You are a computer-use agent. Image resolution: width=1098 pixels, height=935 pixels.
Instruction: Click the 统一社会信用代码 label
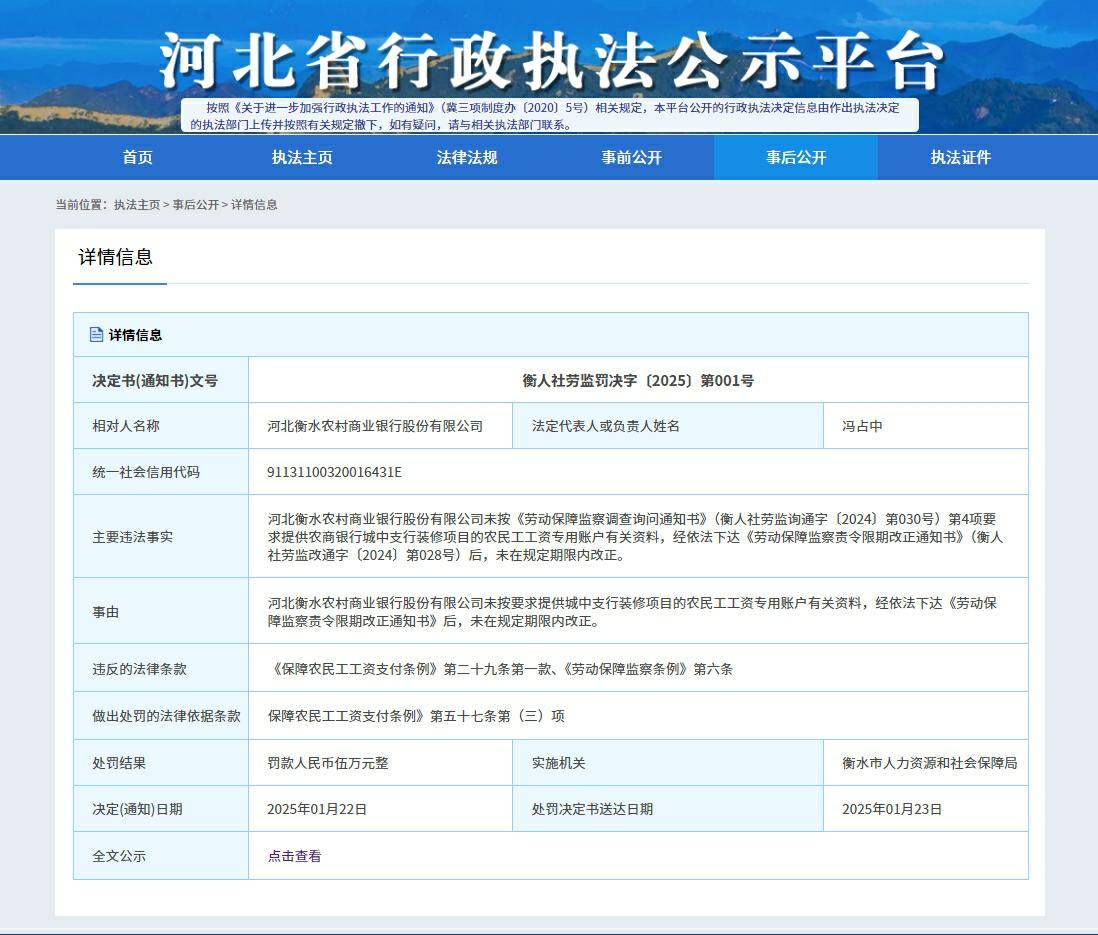point(146,472)
